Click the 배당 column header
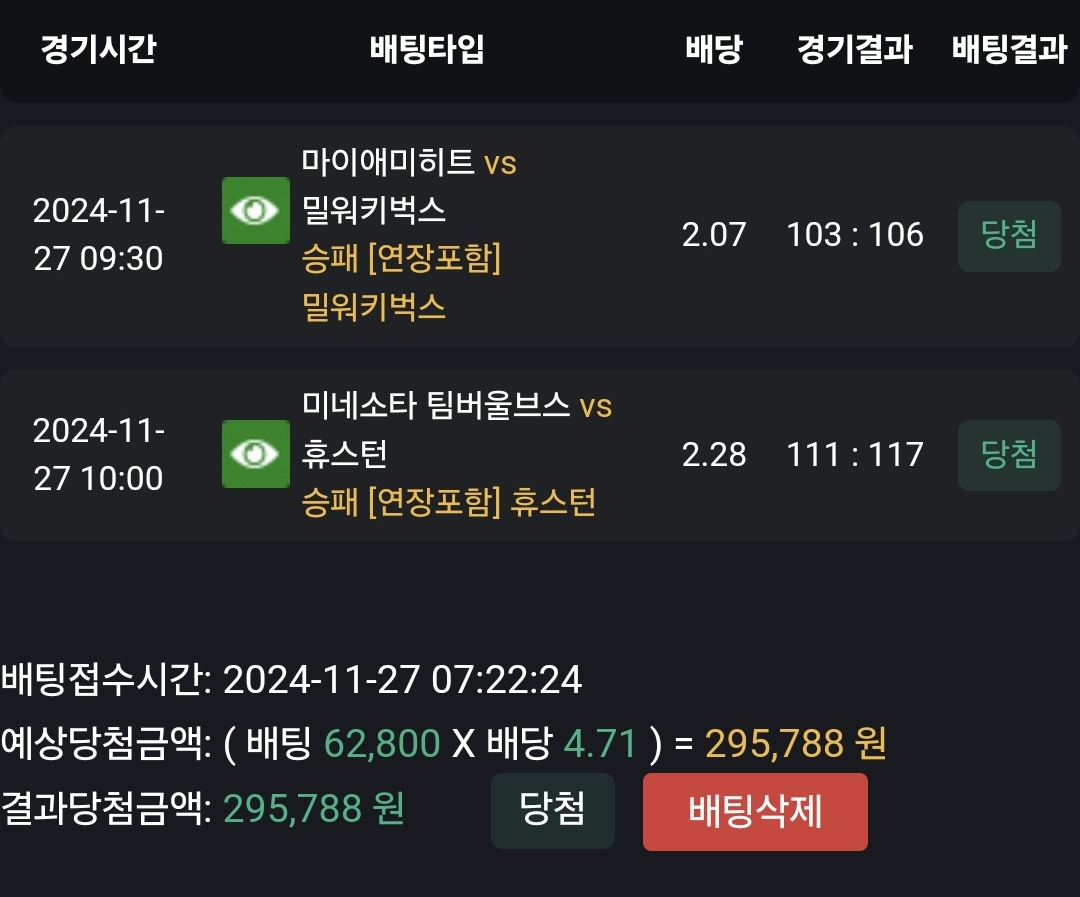Image resolution: width=1080 pixels, height=897 pixels. coord(714,49)
